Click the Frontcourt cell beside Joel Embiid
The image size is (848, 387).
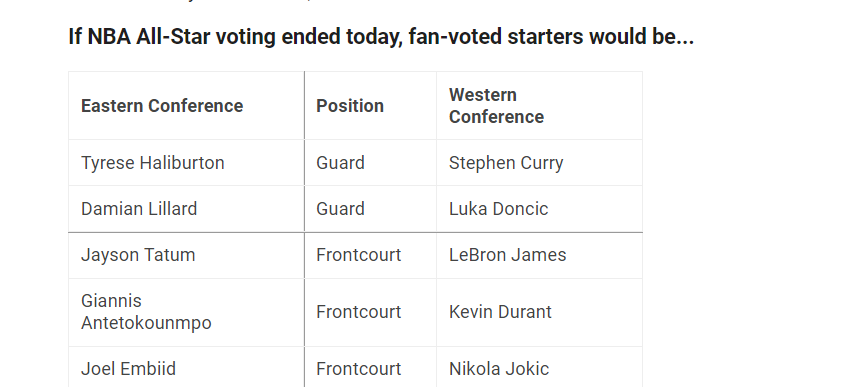click(370, 369)
